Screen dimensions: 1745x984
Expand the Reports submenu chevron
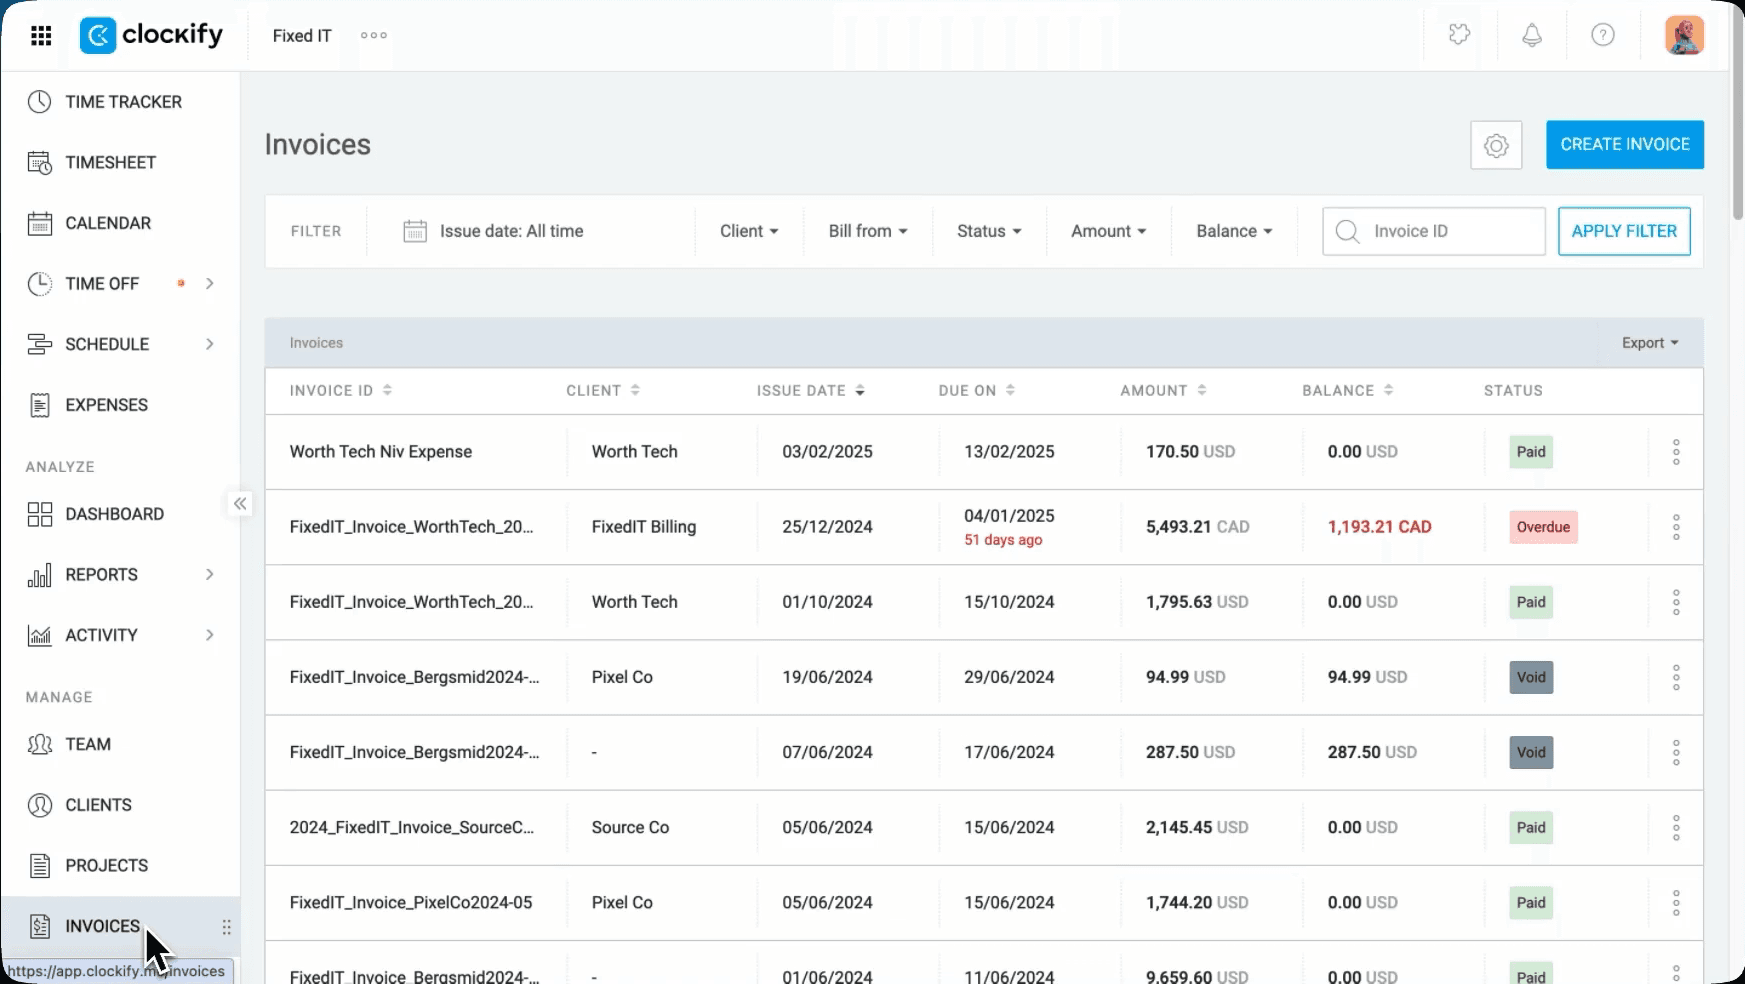tap(210, 575)
